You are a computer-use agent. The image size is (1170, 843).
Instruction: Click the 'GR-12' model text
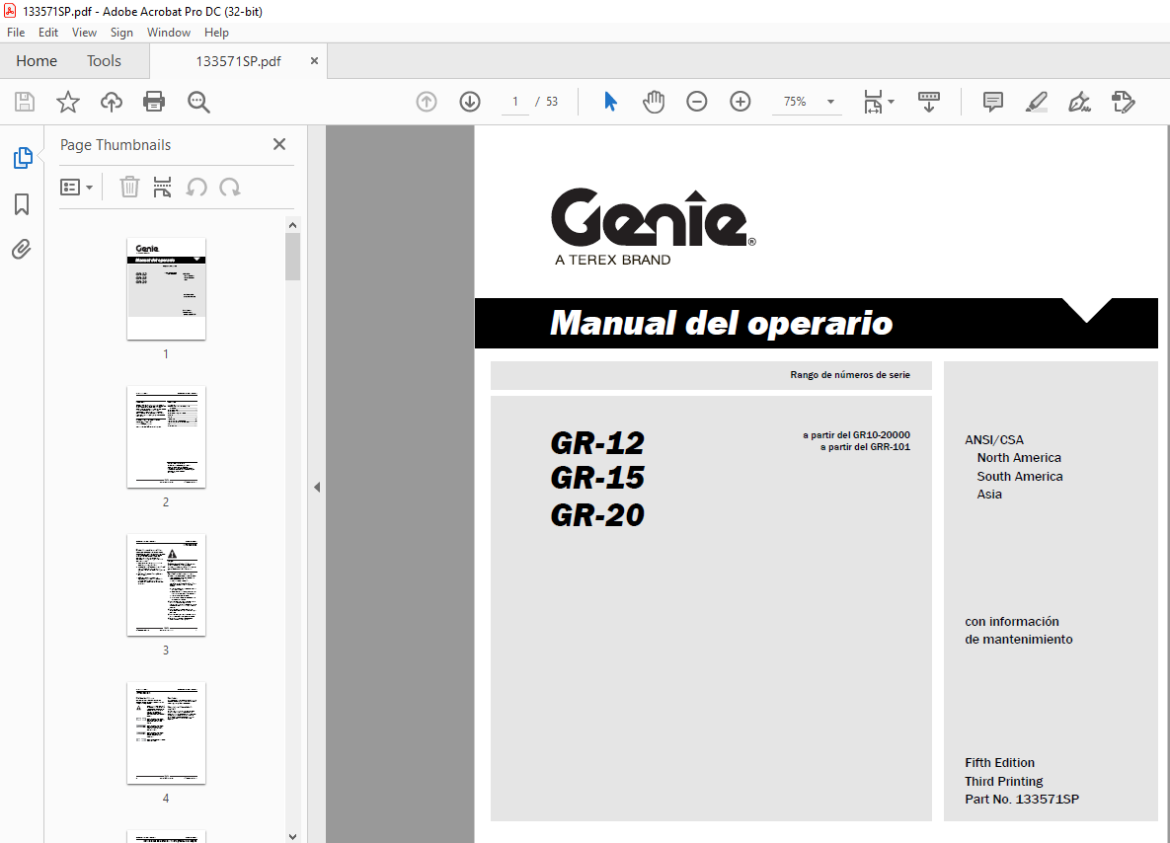[597, 442]
